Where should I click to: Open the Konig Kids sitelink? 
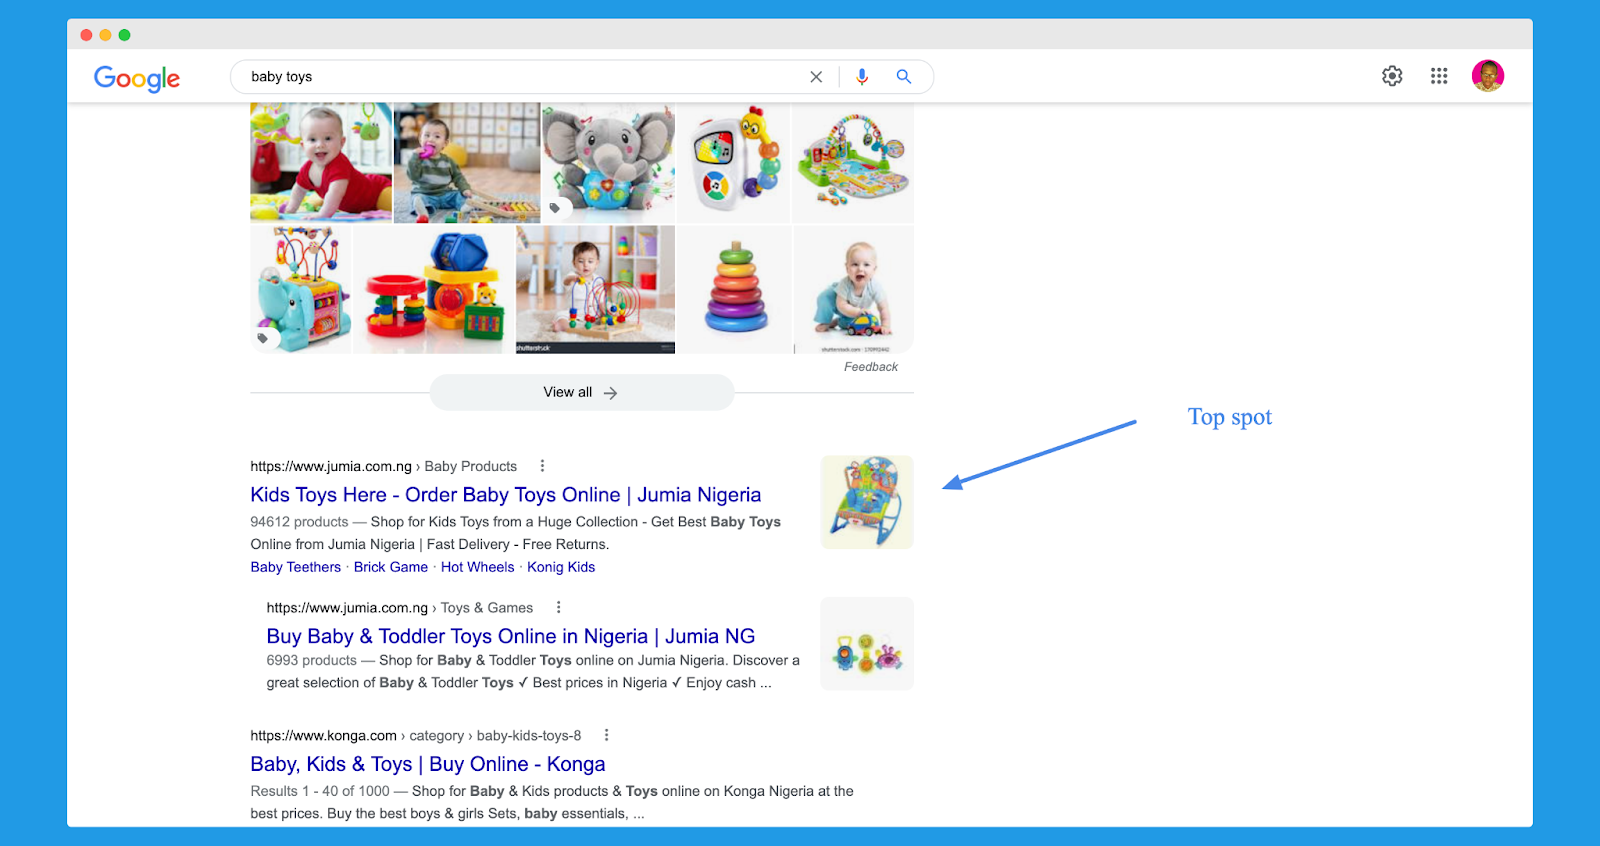561,567
